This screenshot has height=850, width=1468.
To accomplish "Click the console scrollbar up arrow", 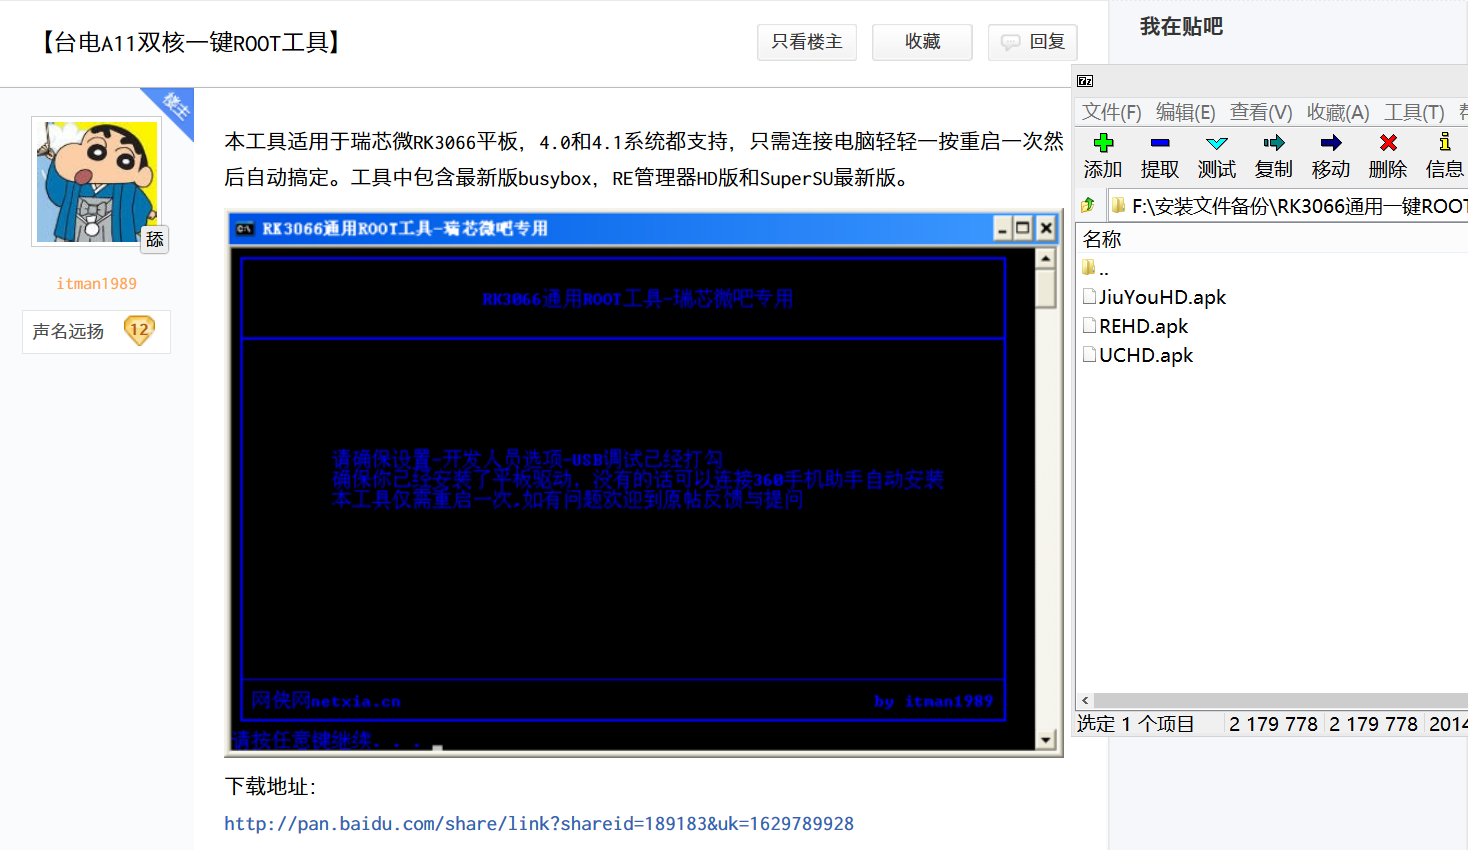I will (x=1045, y=258).
